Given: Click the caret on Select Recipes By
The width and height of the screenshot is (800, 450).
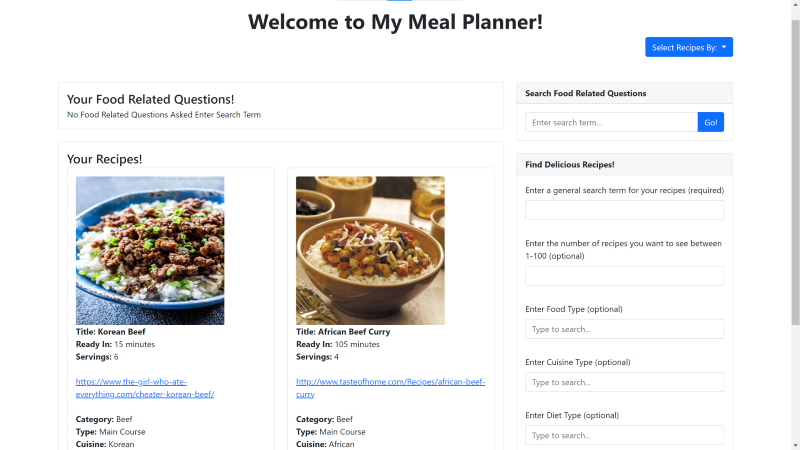Looking at the screenshot, I should point(724,47).
